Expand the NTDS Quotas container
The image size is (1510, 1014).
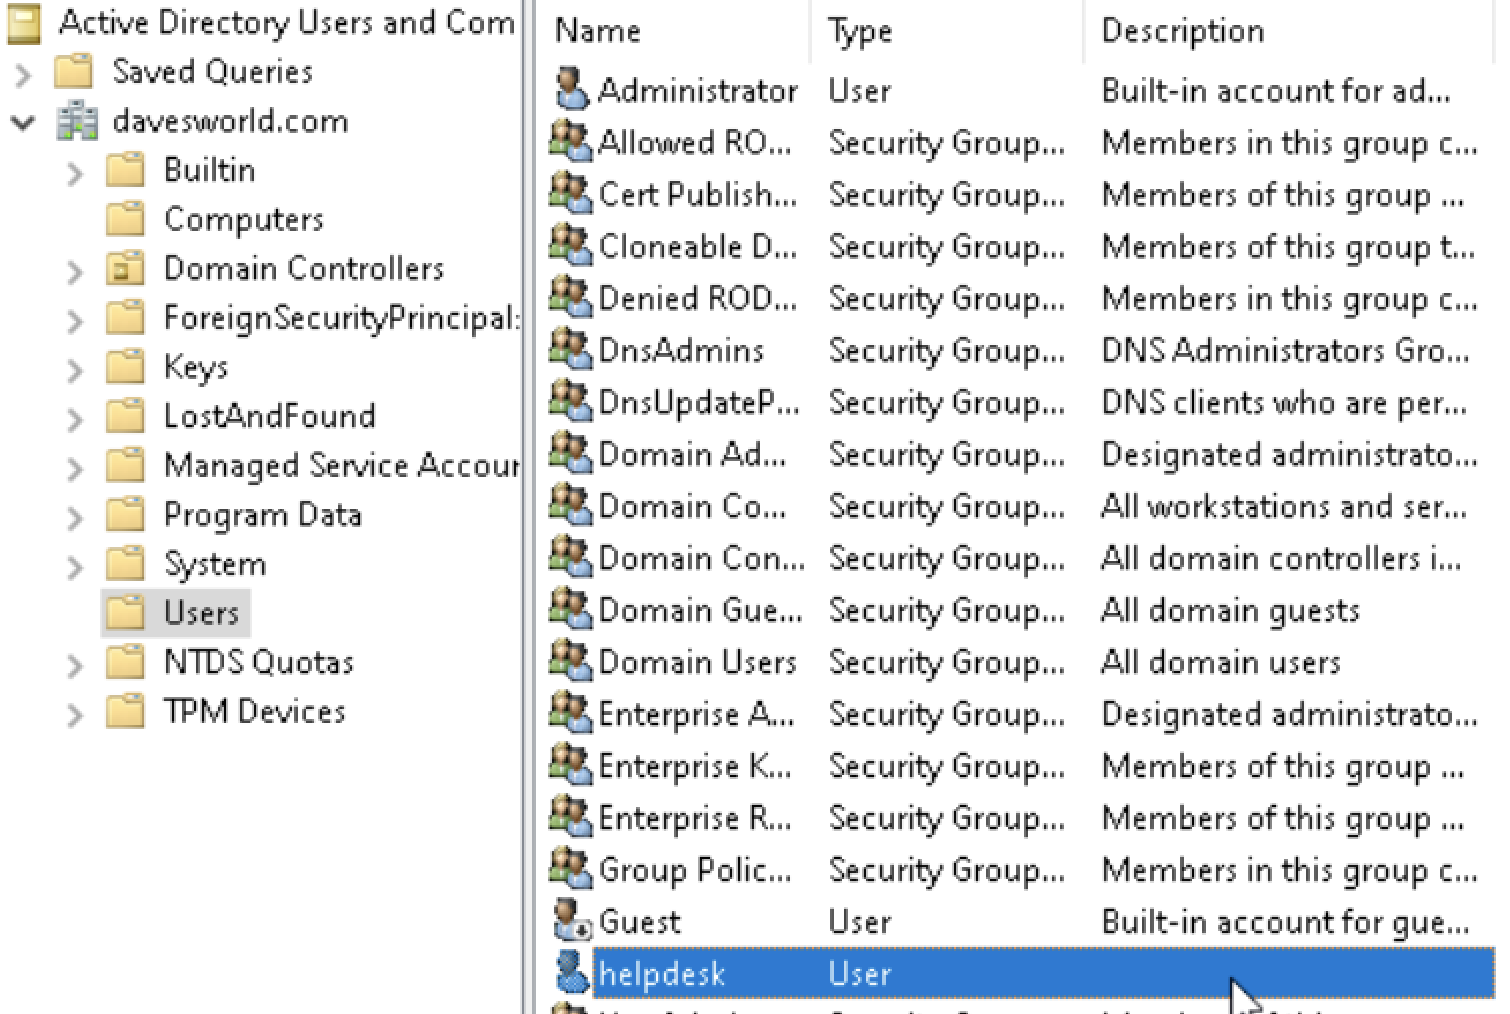point(75,665)
